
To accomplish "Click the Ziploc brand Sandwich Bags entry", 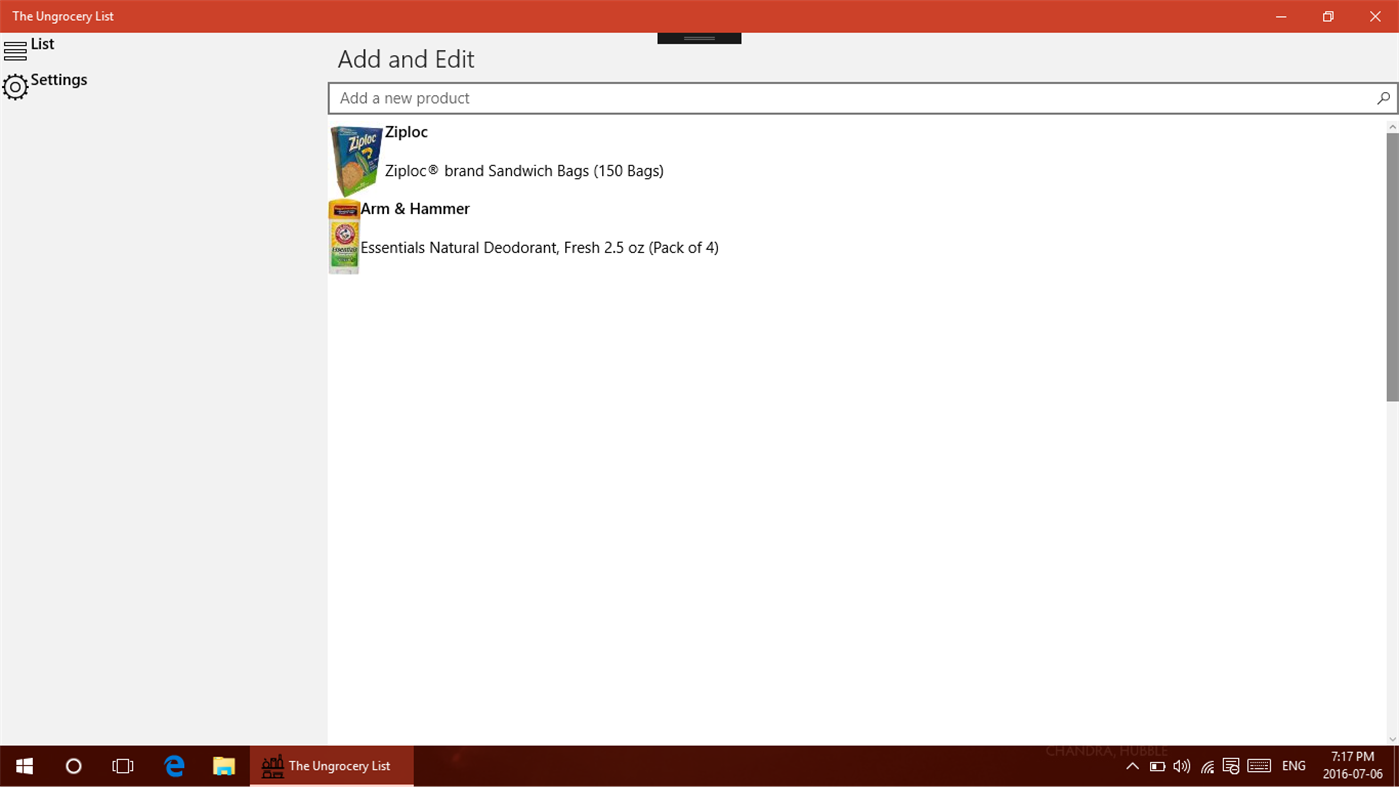I will point(523,170).
